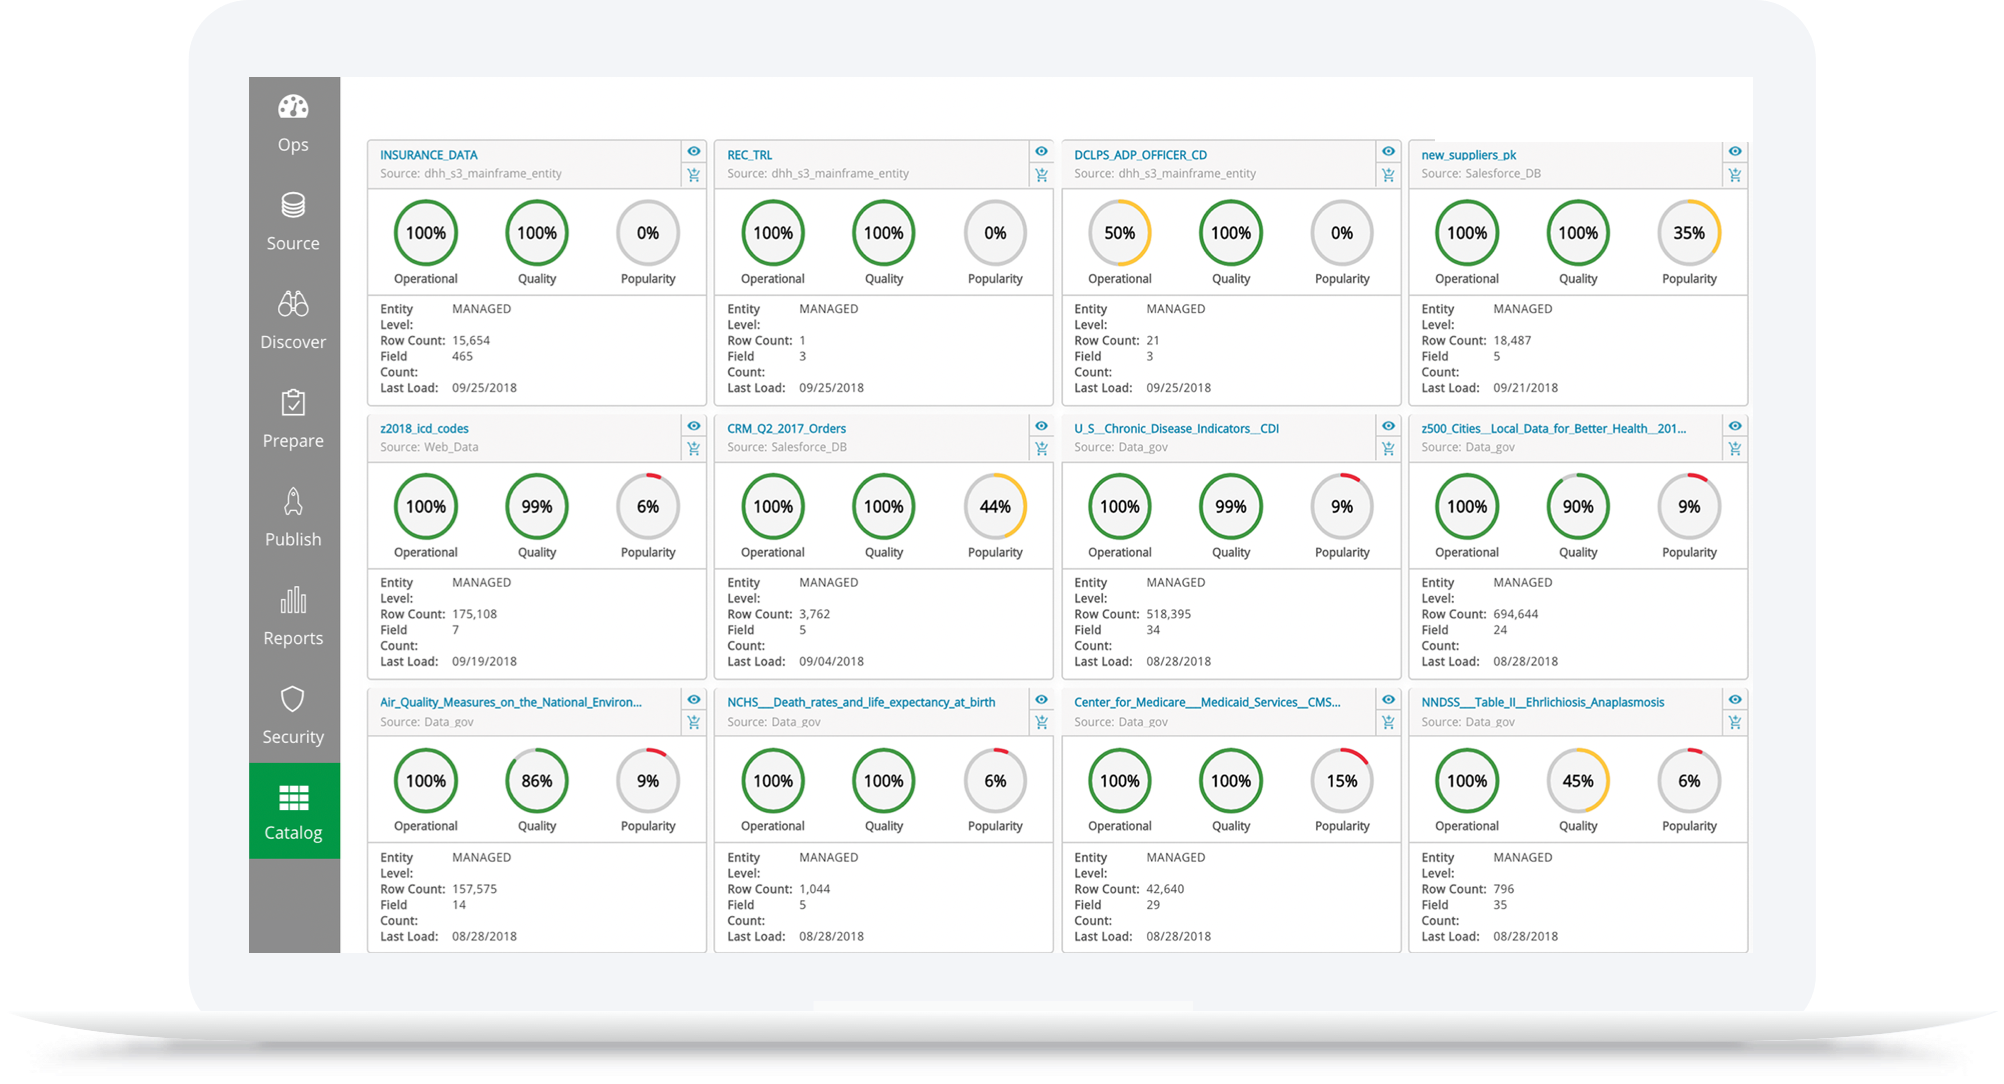This screenshot has width=2004, height=1084.
Task: Select the Catalog grid tab
Action: tap(294, 811)
